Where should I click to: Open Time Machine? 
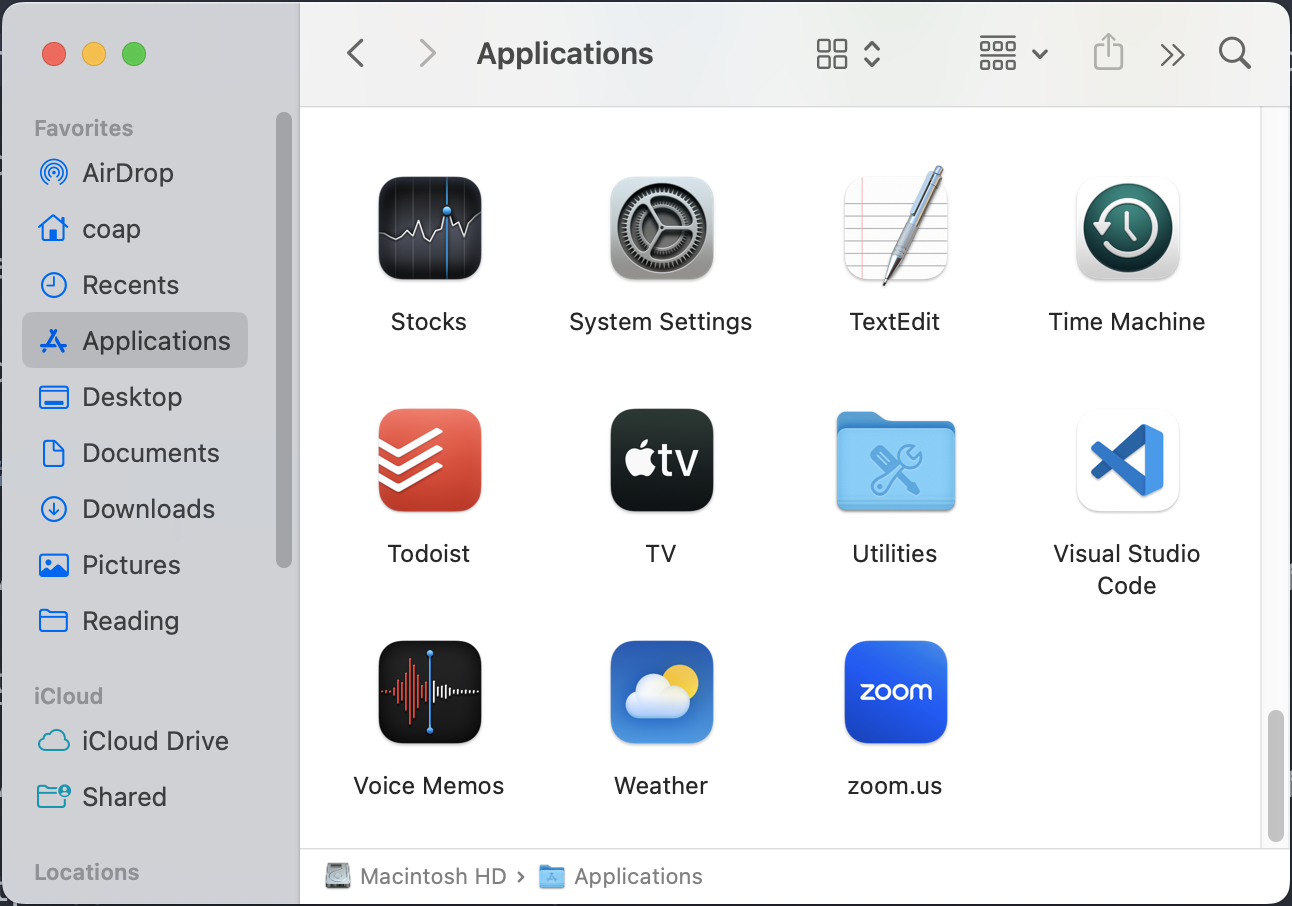tap(1127, 228)
